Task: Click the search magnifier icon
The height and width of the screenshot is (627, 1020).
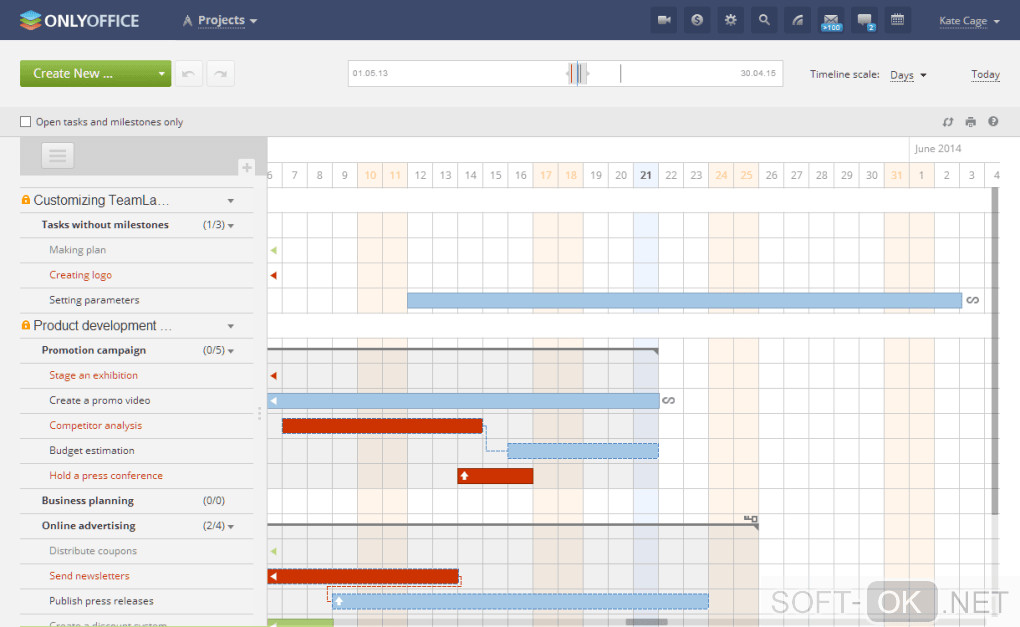Action: [764, 20]
